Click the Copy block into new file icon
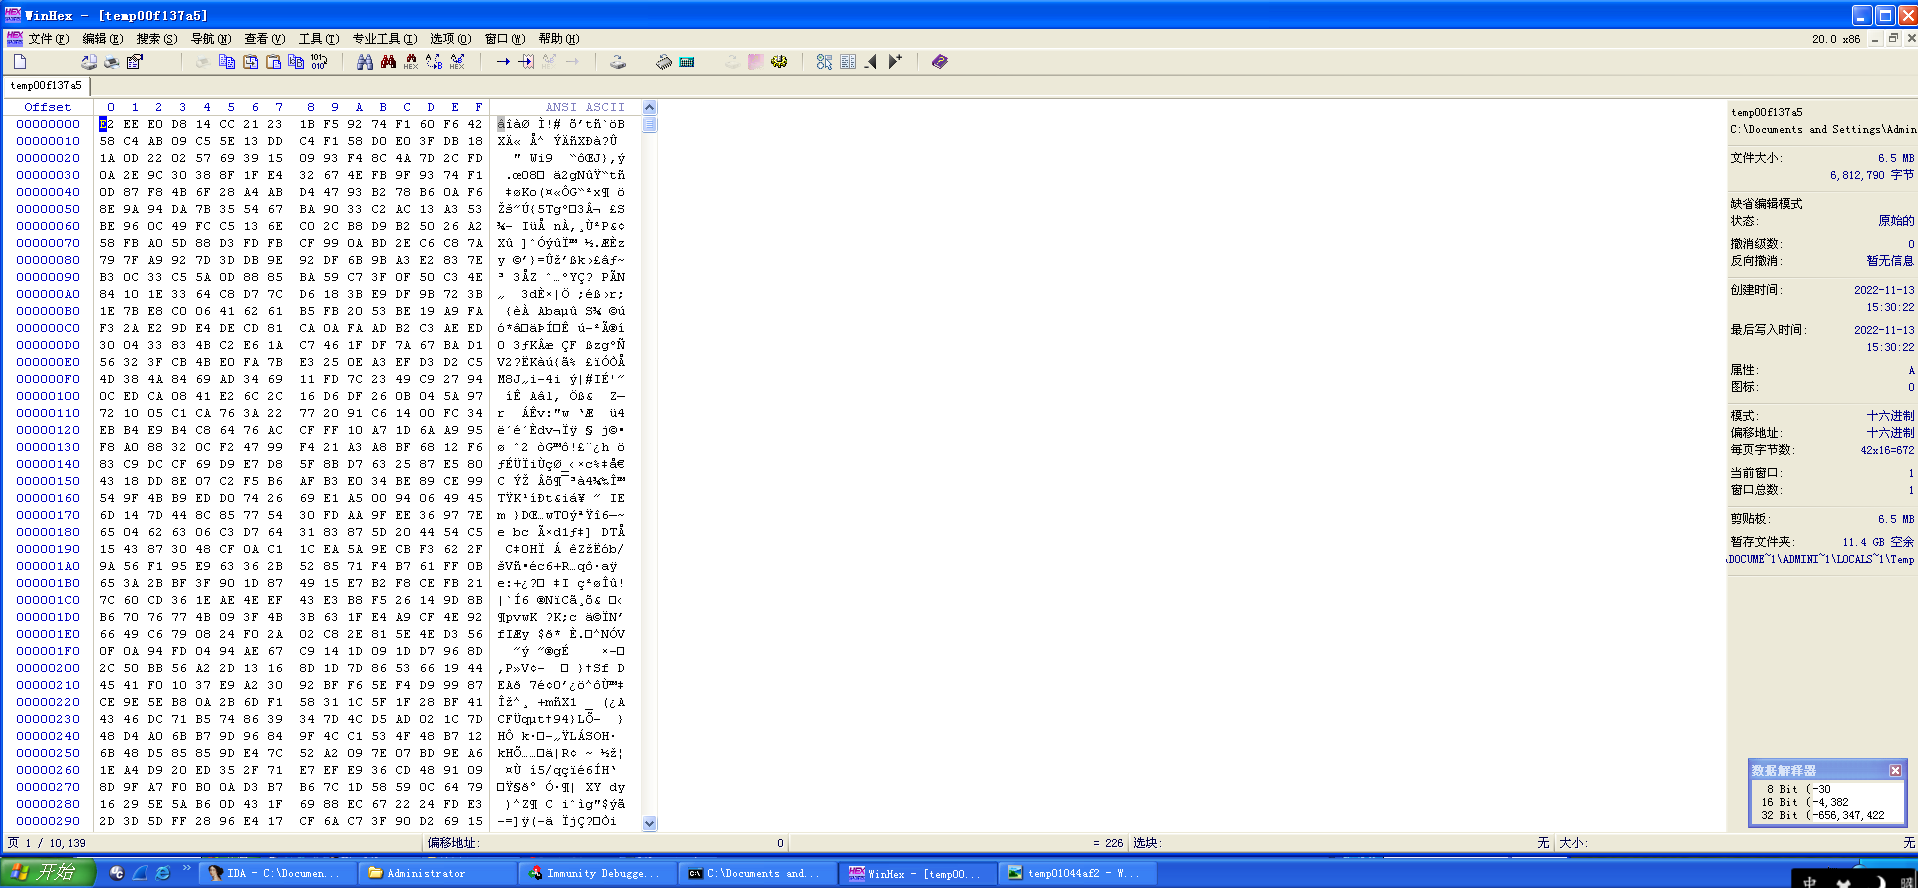 tap(250, 62)
